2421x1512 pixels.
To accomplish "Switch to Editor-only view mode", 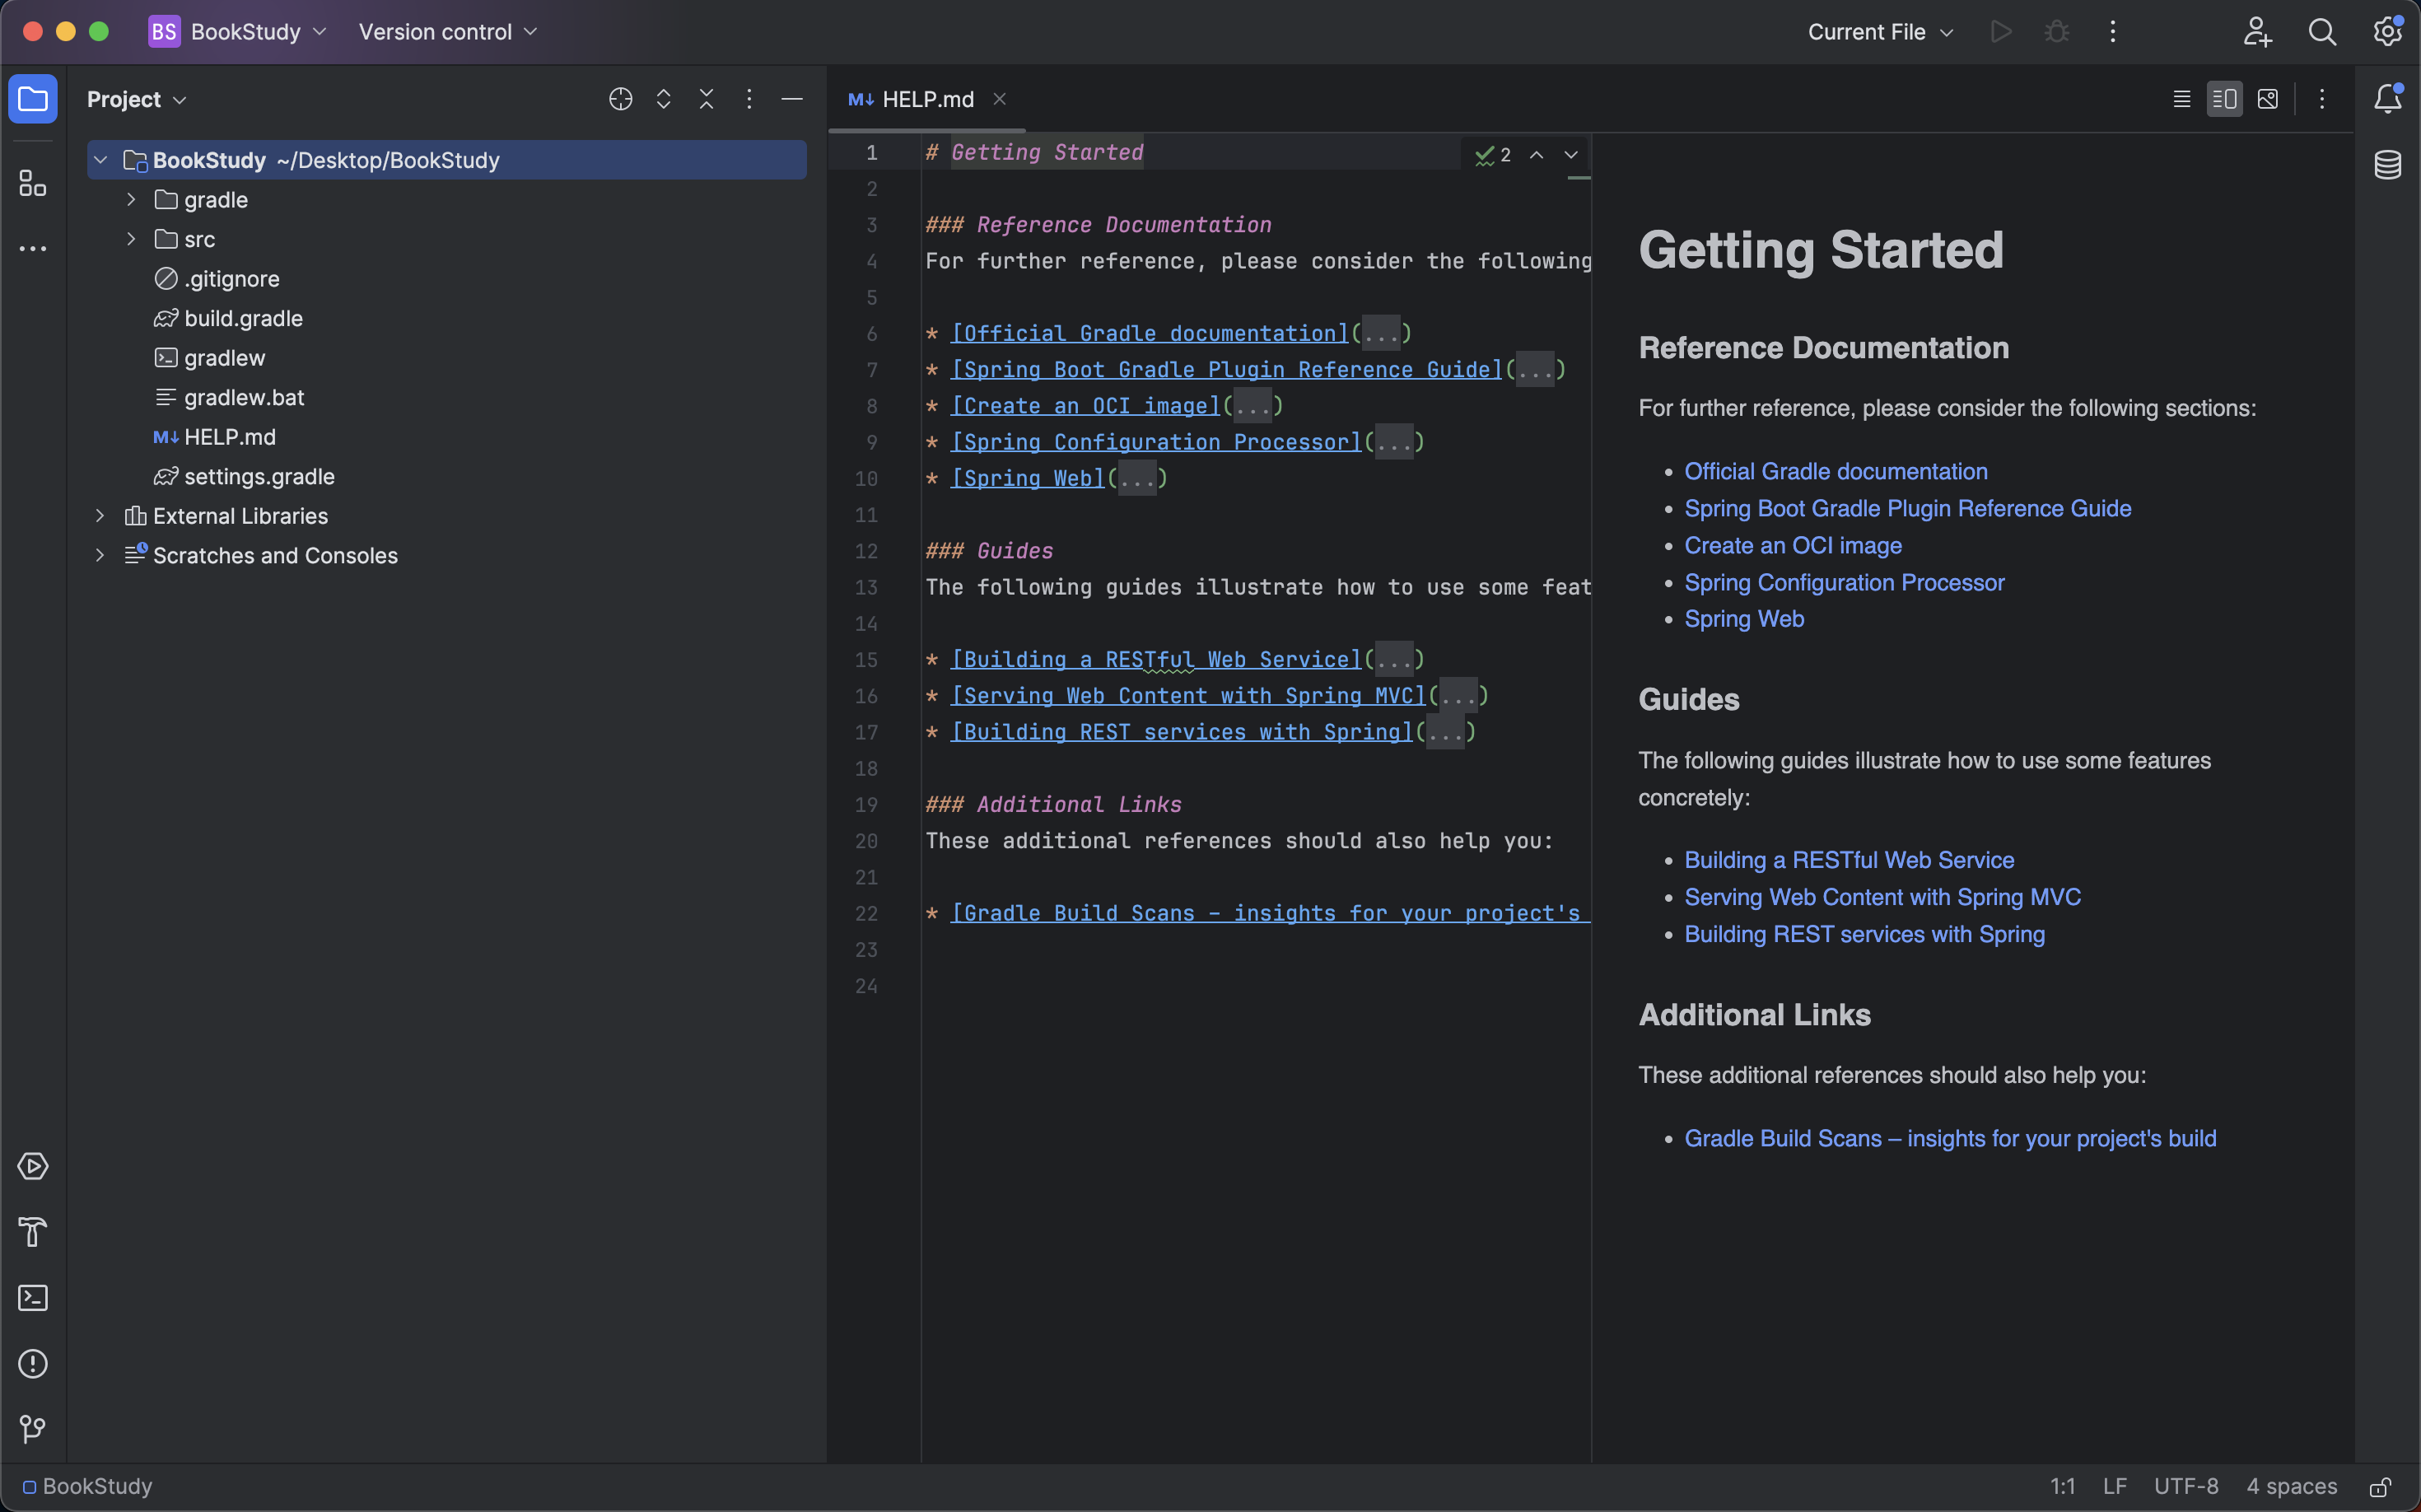I will pyautogui.click(x=2182, y=99).
